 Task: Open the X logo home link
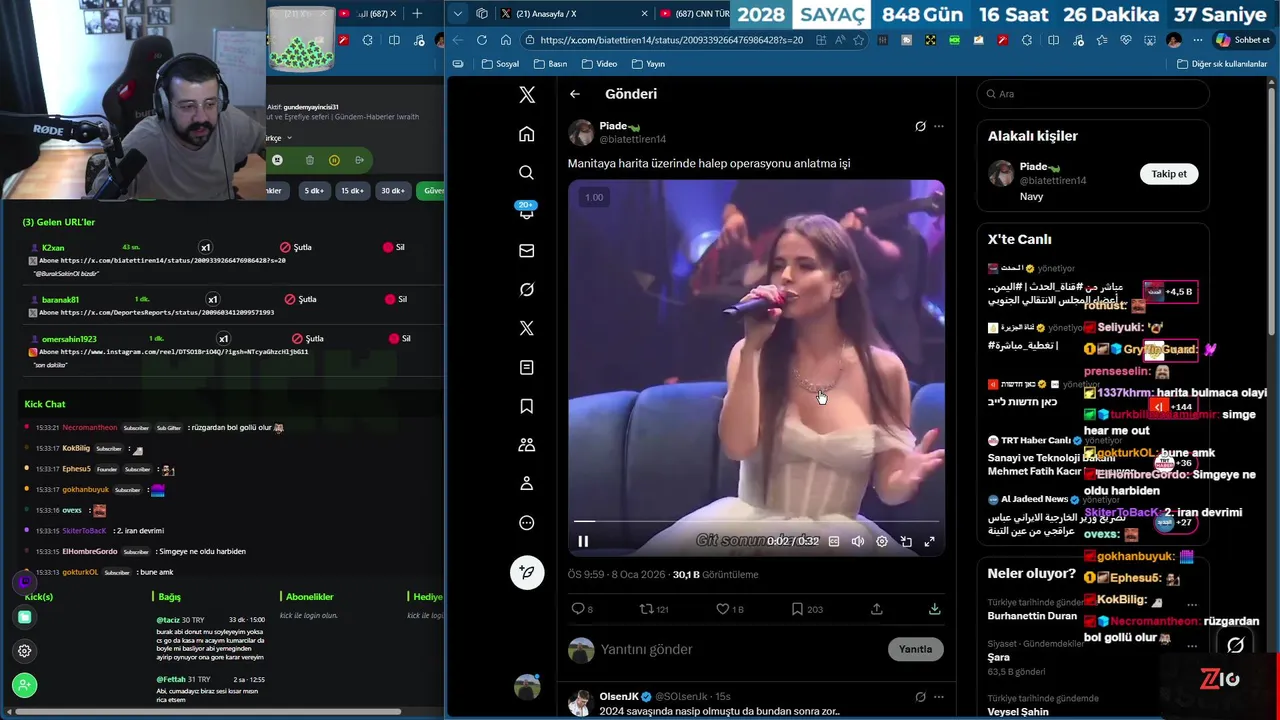pos(527,95)
